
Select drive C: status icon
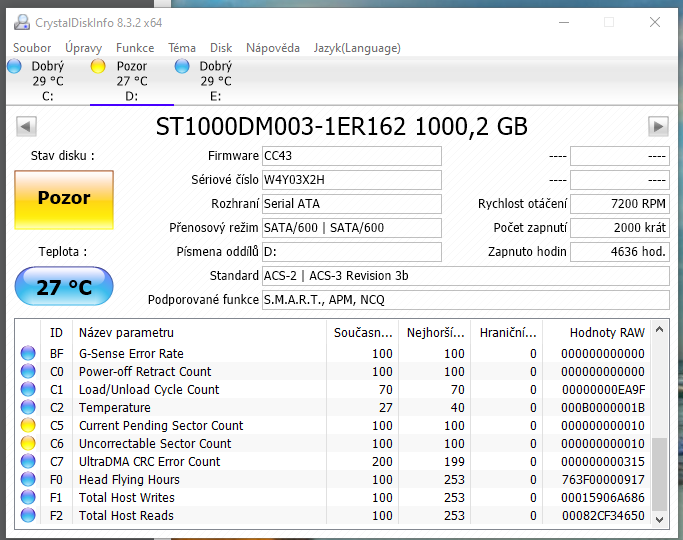[14, 67]
